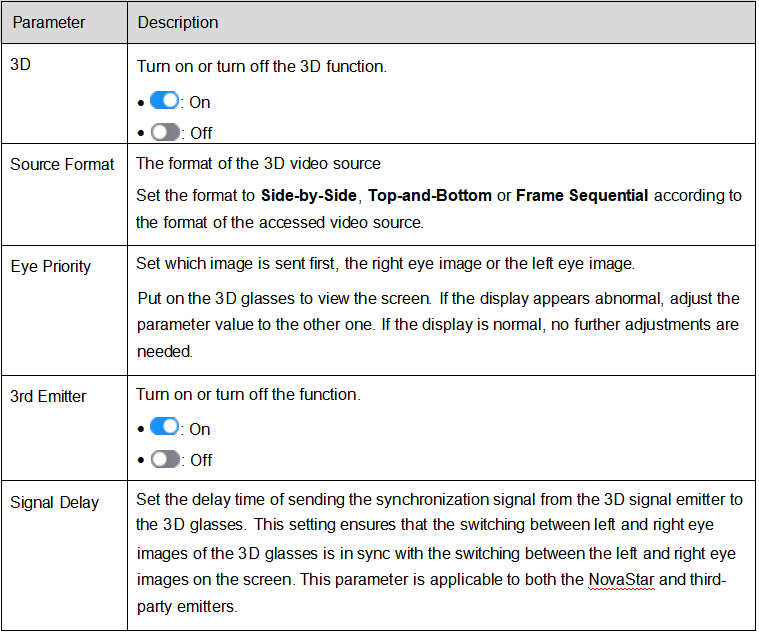The height and width of the screenshot is (632, 759).
Task: Select the Signal Delay parameter cell
Action: pyautogui.click(x=64, y=555)
